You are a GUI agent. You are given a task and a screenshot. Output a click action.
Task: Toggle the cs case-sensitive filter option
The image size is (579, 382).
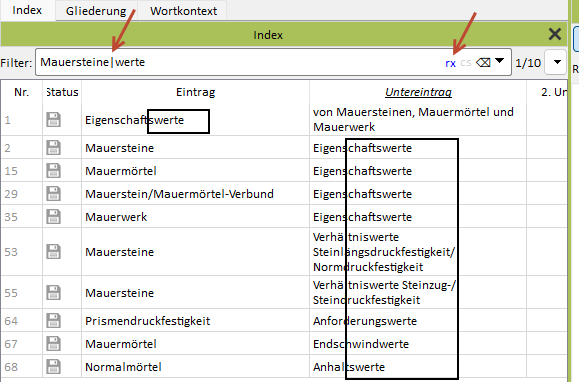click(466, 63)
